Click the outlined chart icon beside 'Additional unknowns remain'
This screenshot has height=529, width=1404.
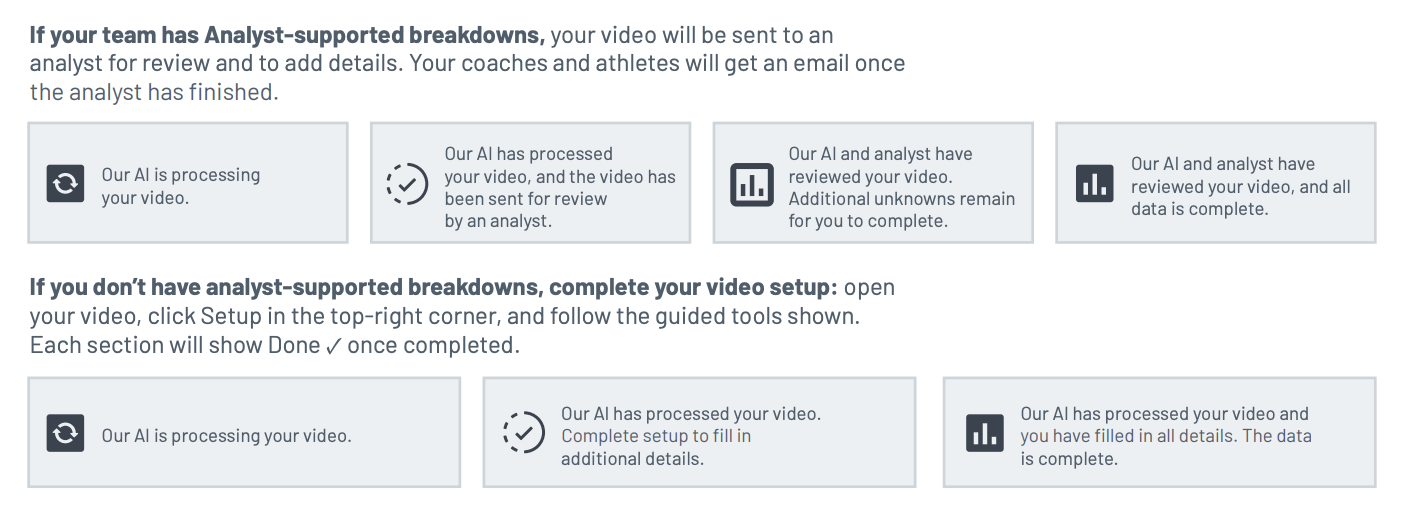coord(752,185)
